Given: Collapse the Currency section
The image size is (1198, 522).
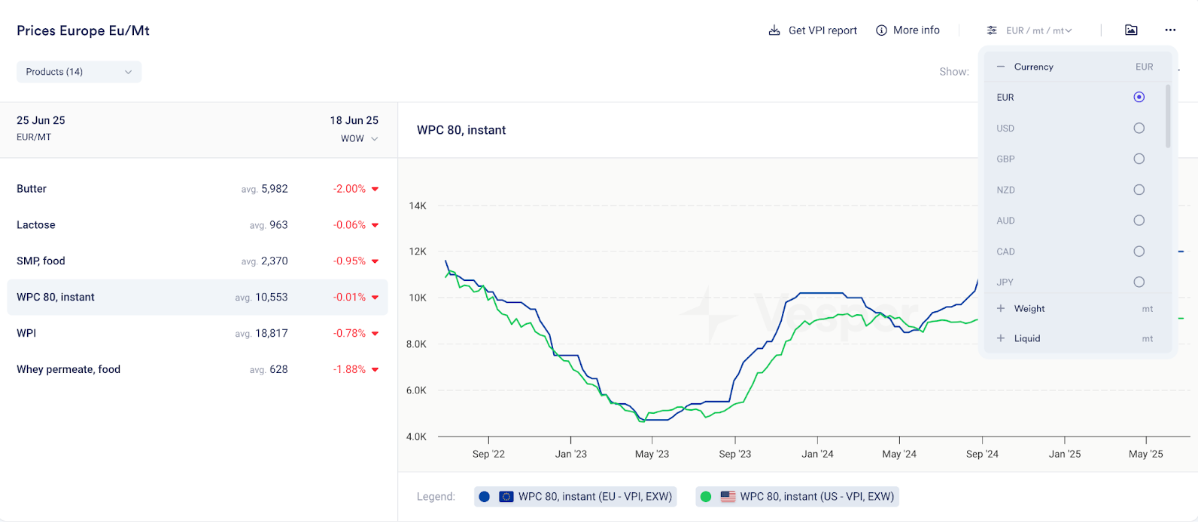Looking at the screenshot, I should pyautogui.click(x=1001, y=67).
